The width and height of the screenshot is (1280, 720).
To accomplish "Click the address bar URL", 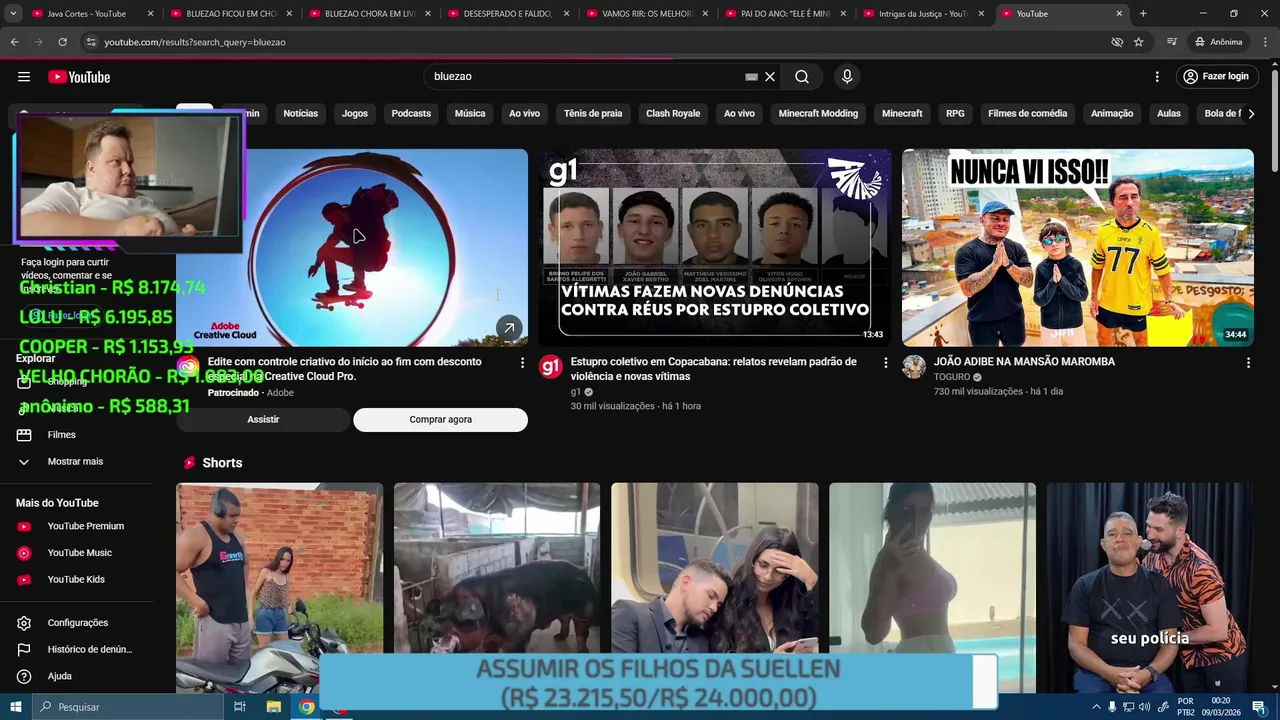I will [x=195, y=42].
